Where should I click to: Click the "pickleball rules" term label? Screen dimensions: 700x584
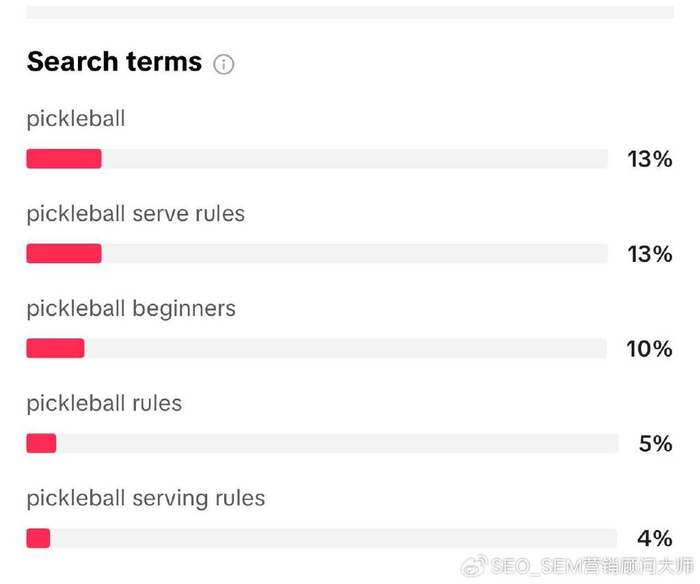click(x=104, y=404)
